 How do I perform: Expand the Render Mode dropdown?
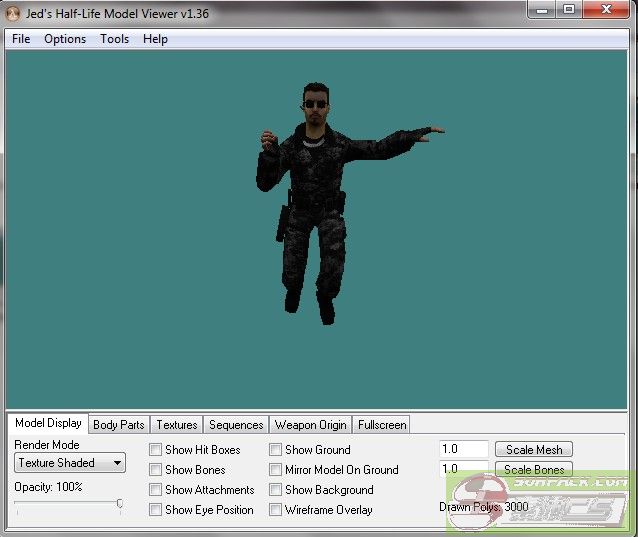[70, 463]
